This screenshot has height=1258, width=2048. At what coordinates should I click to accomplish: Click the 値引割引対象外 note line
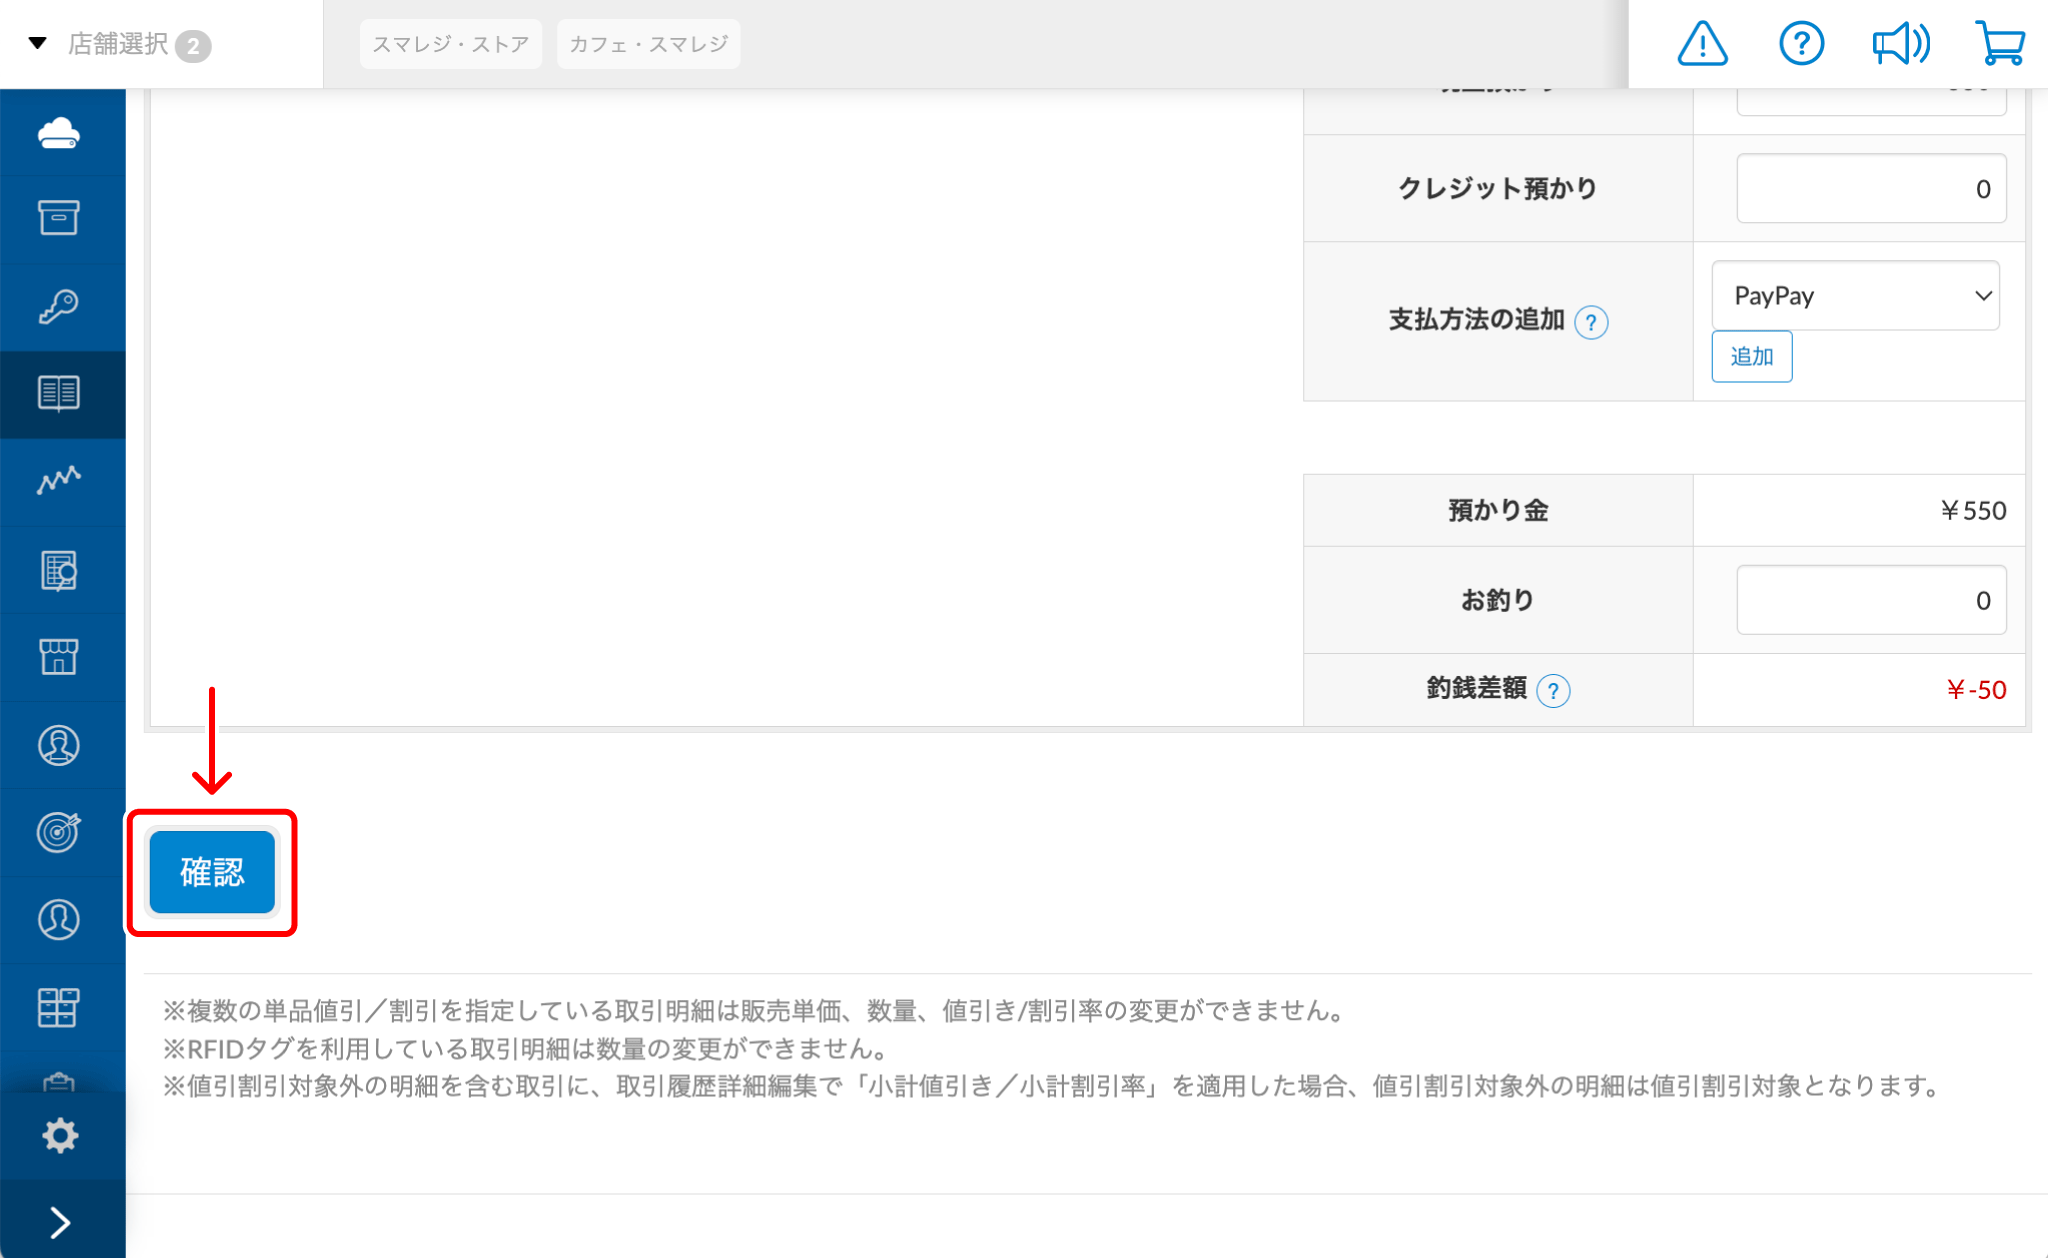click(1052, 1086)
